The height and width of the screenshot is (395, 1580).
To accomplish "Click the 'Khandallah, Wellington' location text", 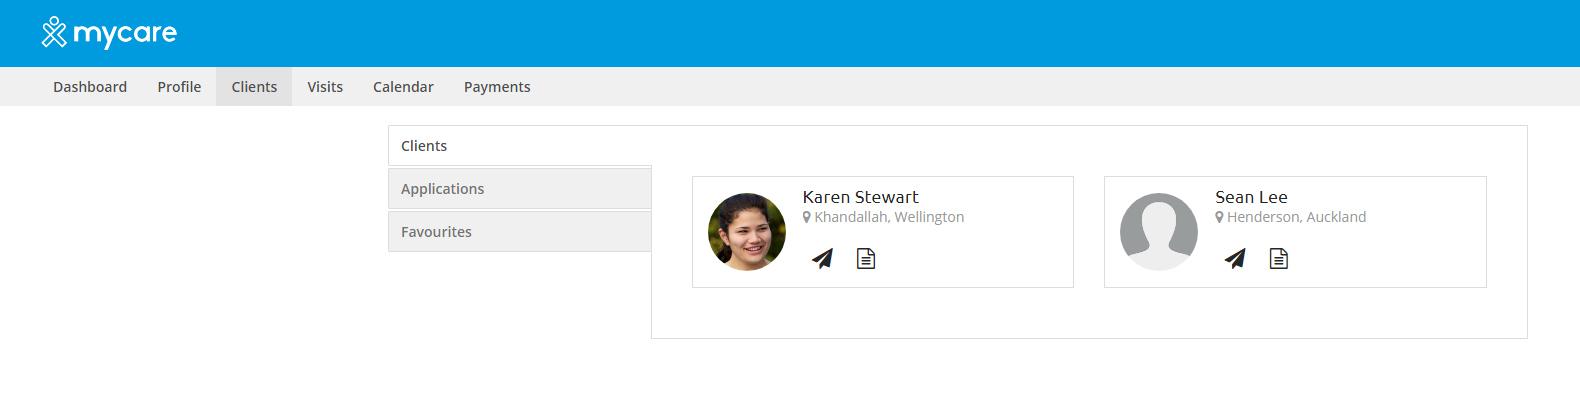I will tap(889, 217).
